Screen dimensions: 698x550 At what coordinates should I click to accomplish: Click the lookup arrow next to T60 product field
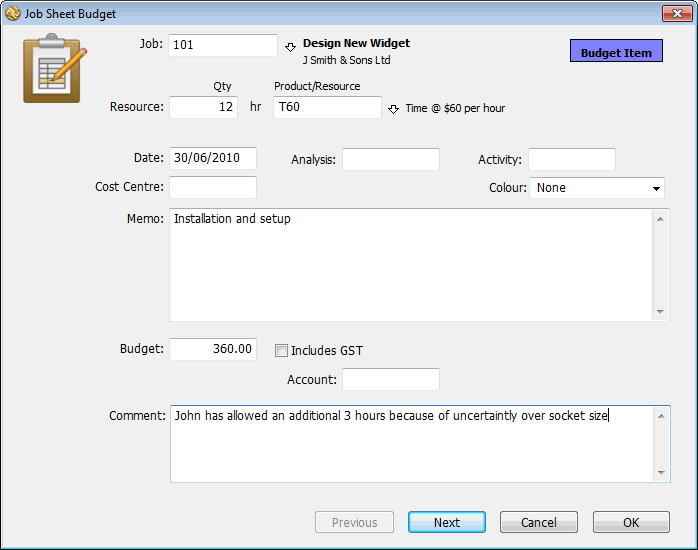coord(393,109)
